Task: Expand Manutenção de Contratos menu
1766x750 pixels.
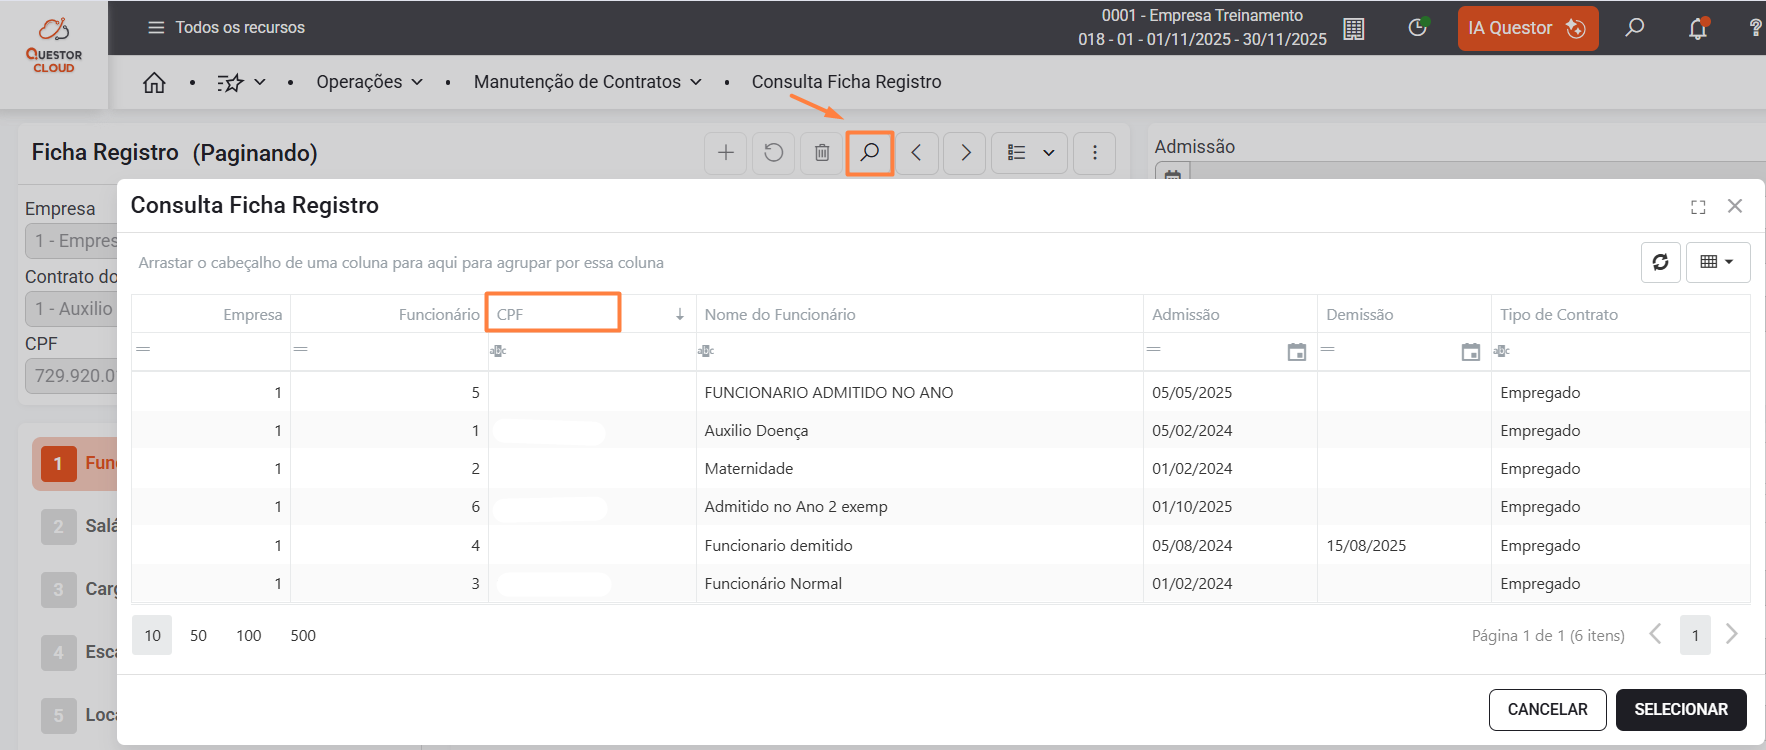Action: pos(587,82)
